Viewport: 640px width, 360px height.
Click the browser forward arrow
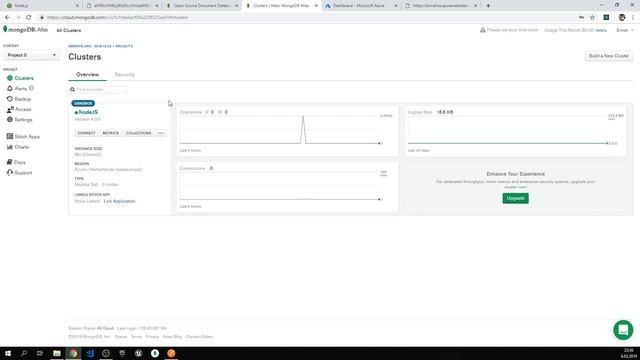click(x=18, y=18)
